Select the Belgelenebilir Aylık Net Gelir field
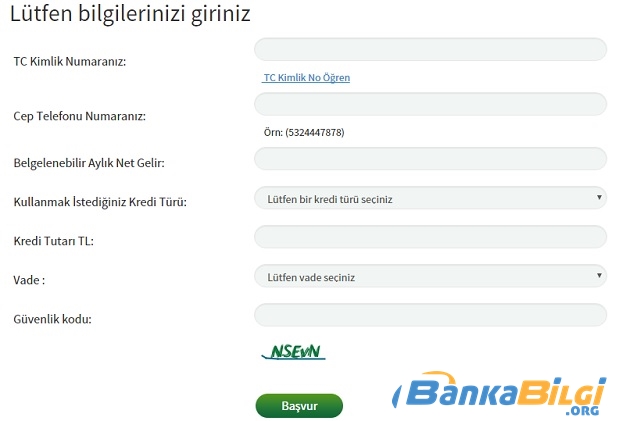619x421 pixels. pos(430,159)
